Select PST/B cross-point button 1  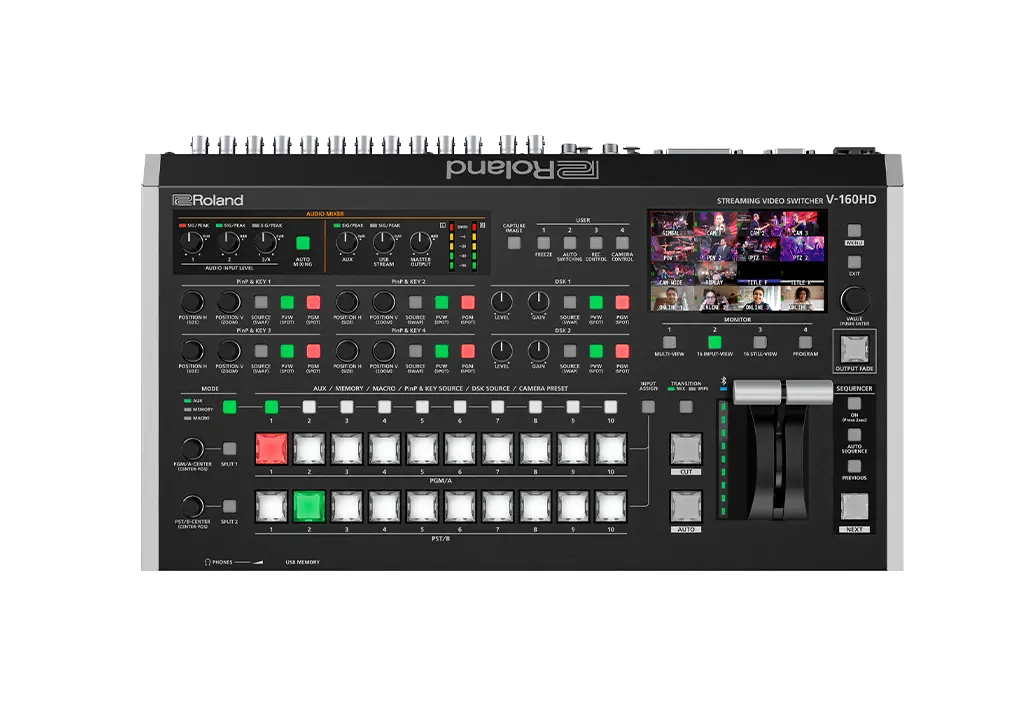[271, 506]
